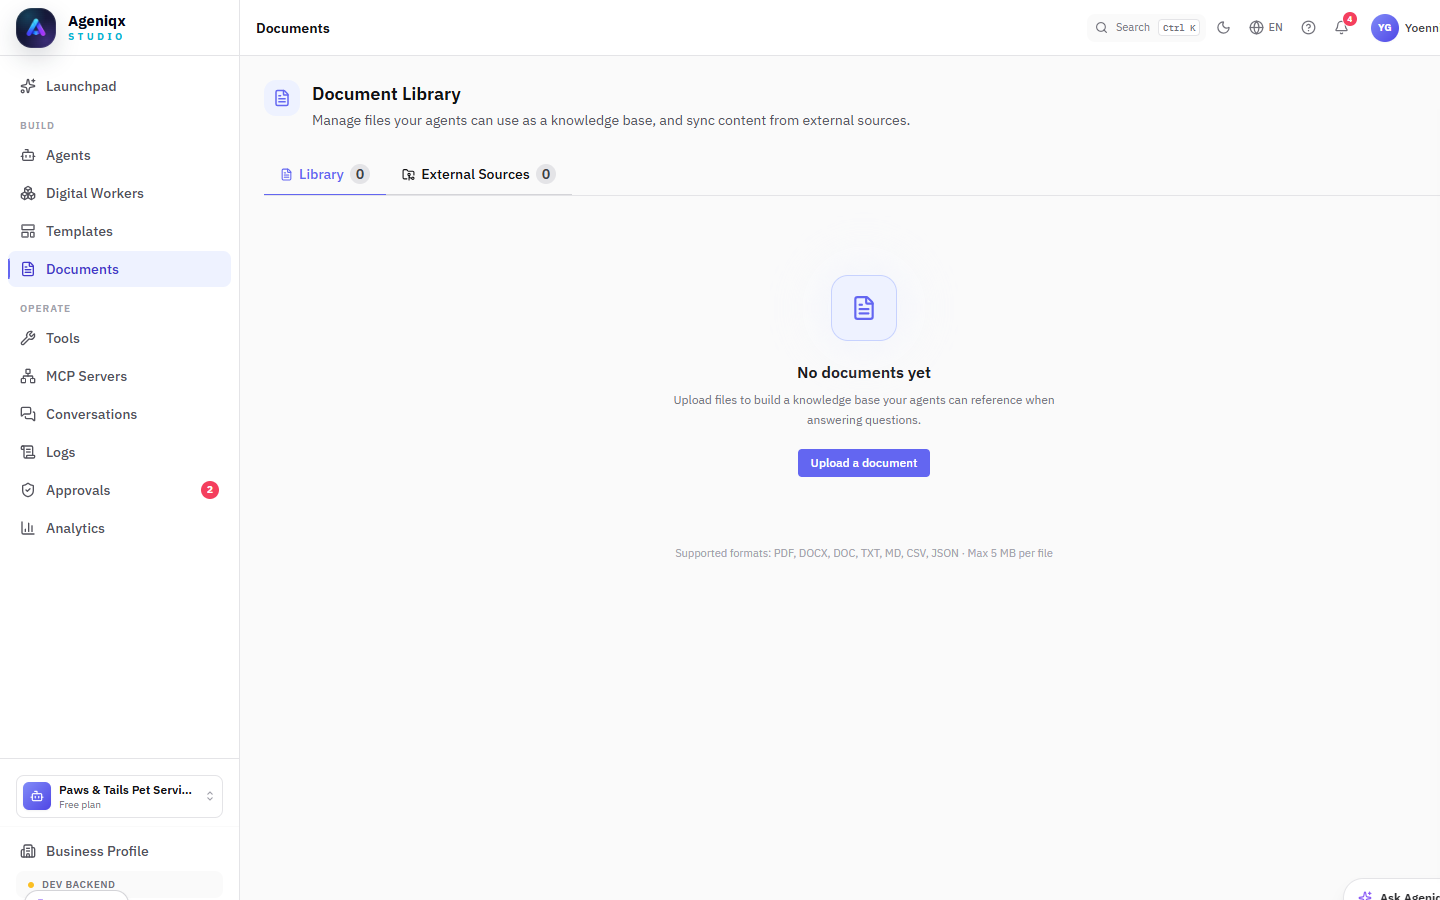Open Analytics from the sidebar
This screenshot has height=900, width=1440.
pyautogui.click(x=119, y=528)
